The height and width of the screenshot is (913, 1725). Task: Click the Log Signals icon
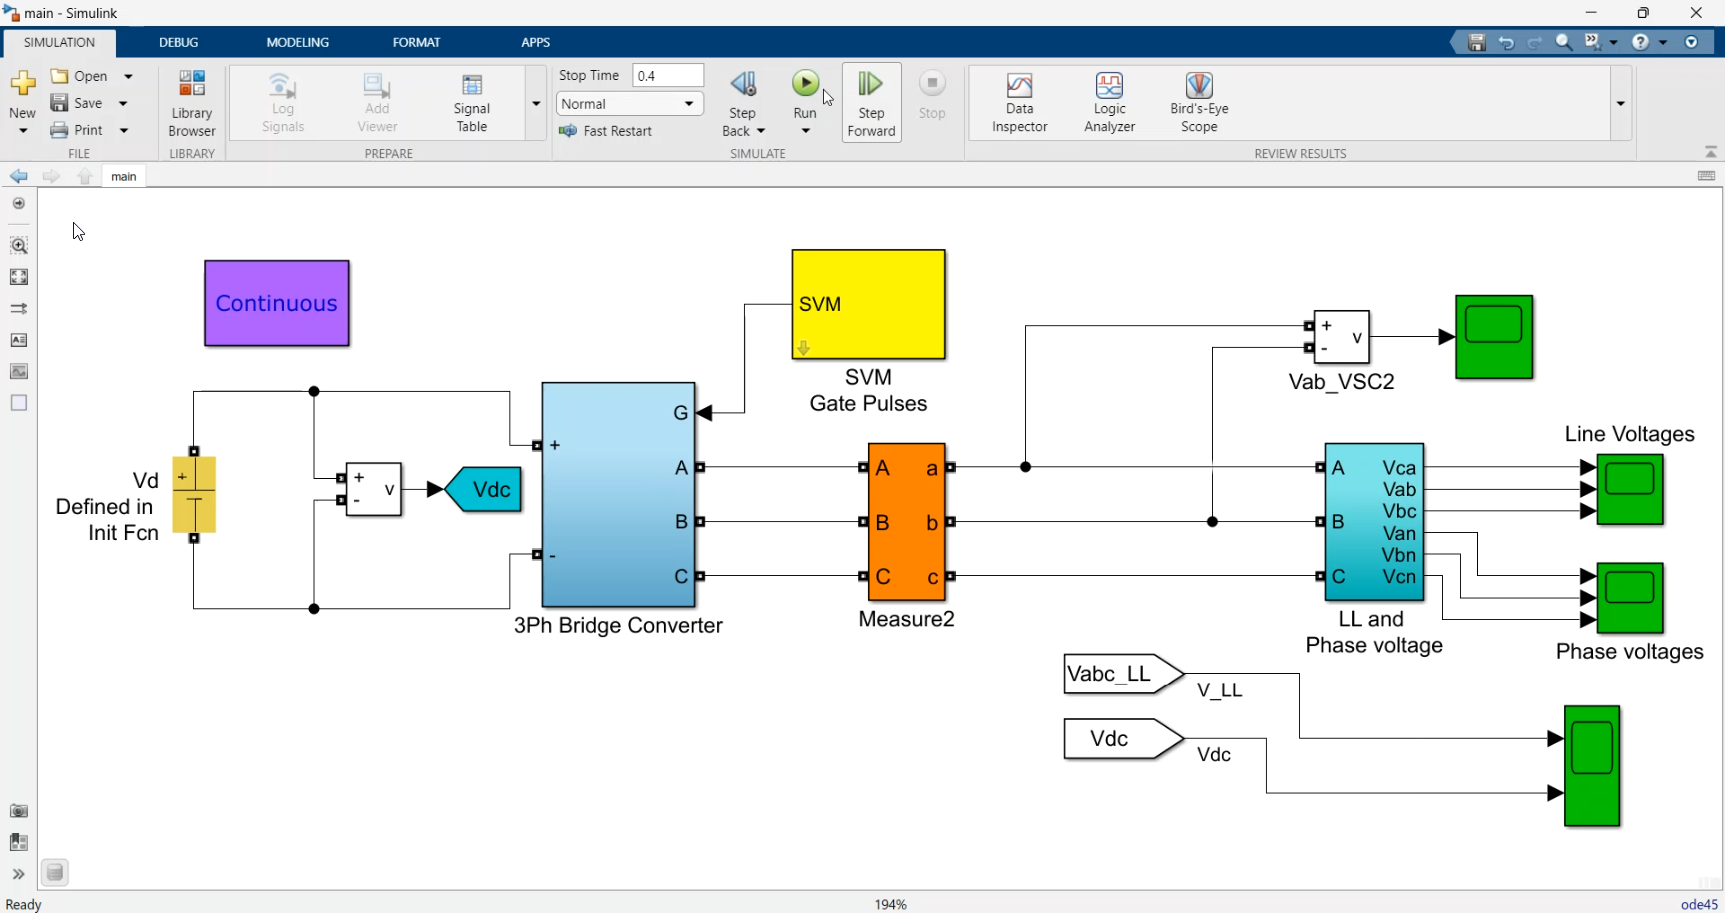283,100
